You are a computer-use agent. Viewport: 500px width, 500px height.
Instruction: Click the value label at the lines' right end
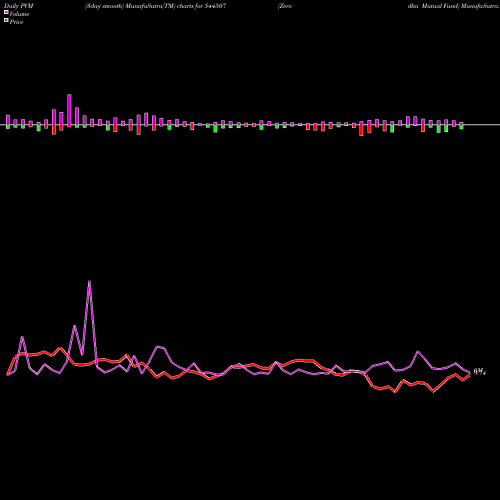point(480,372)
